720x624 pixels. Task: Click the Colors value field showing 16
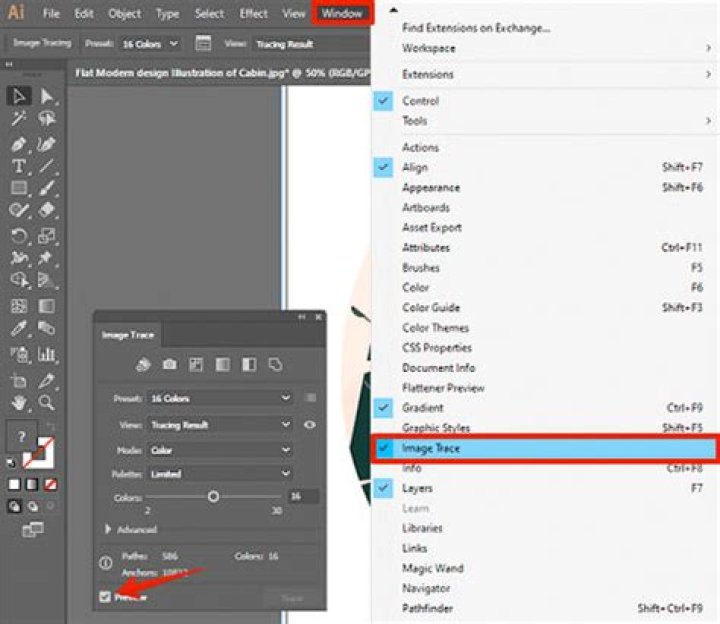point(303,496)
